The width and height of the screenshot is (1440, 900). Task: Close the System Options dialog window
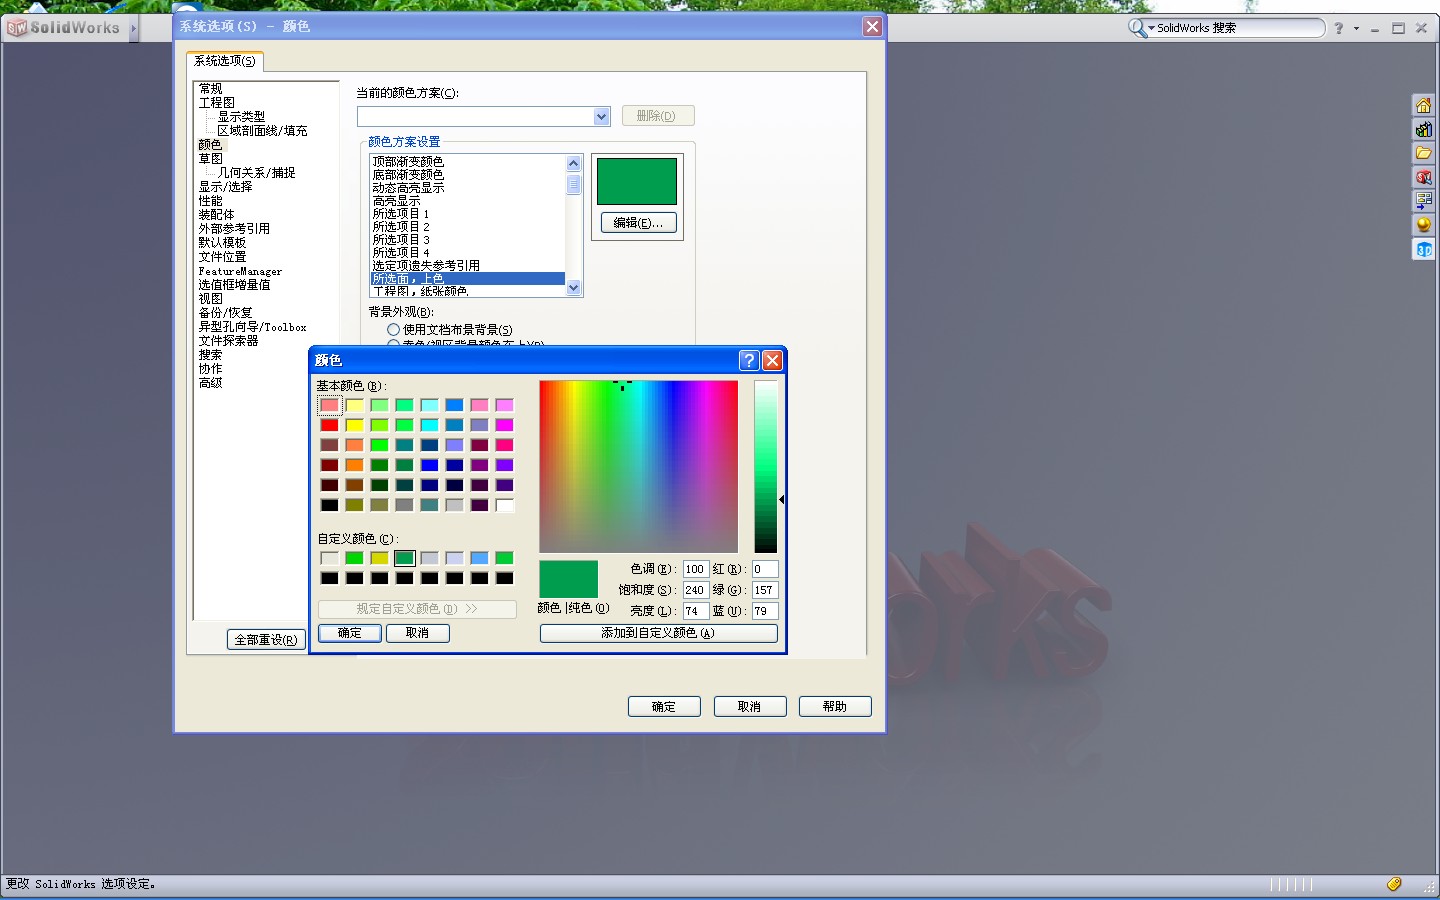872,26
